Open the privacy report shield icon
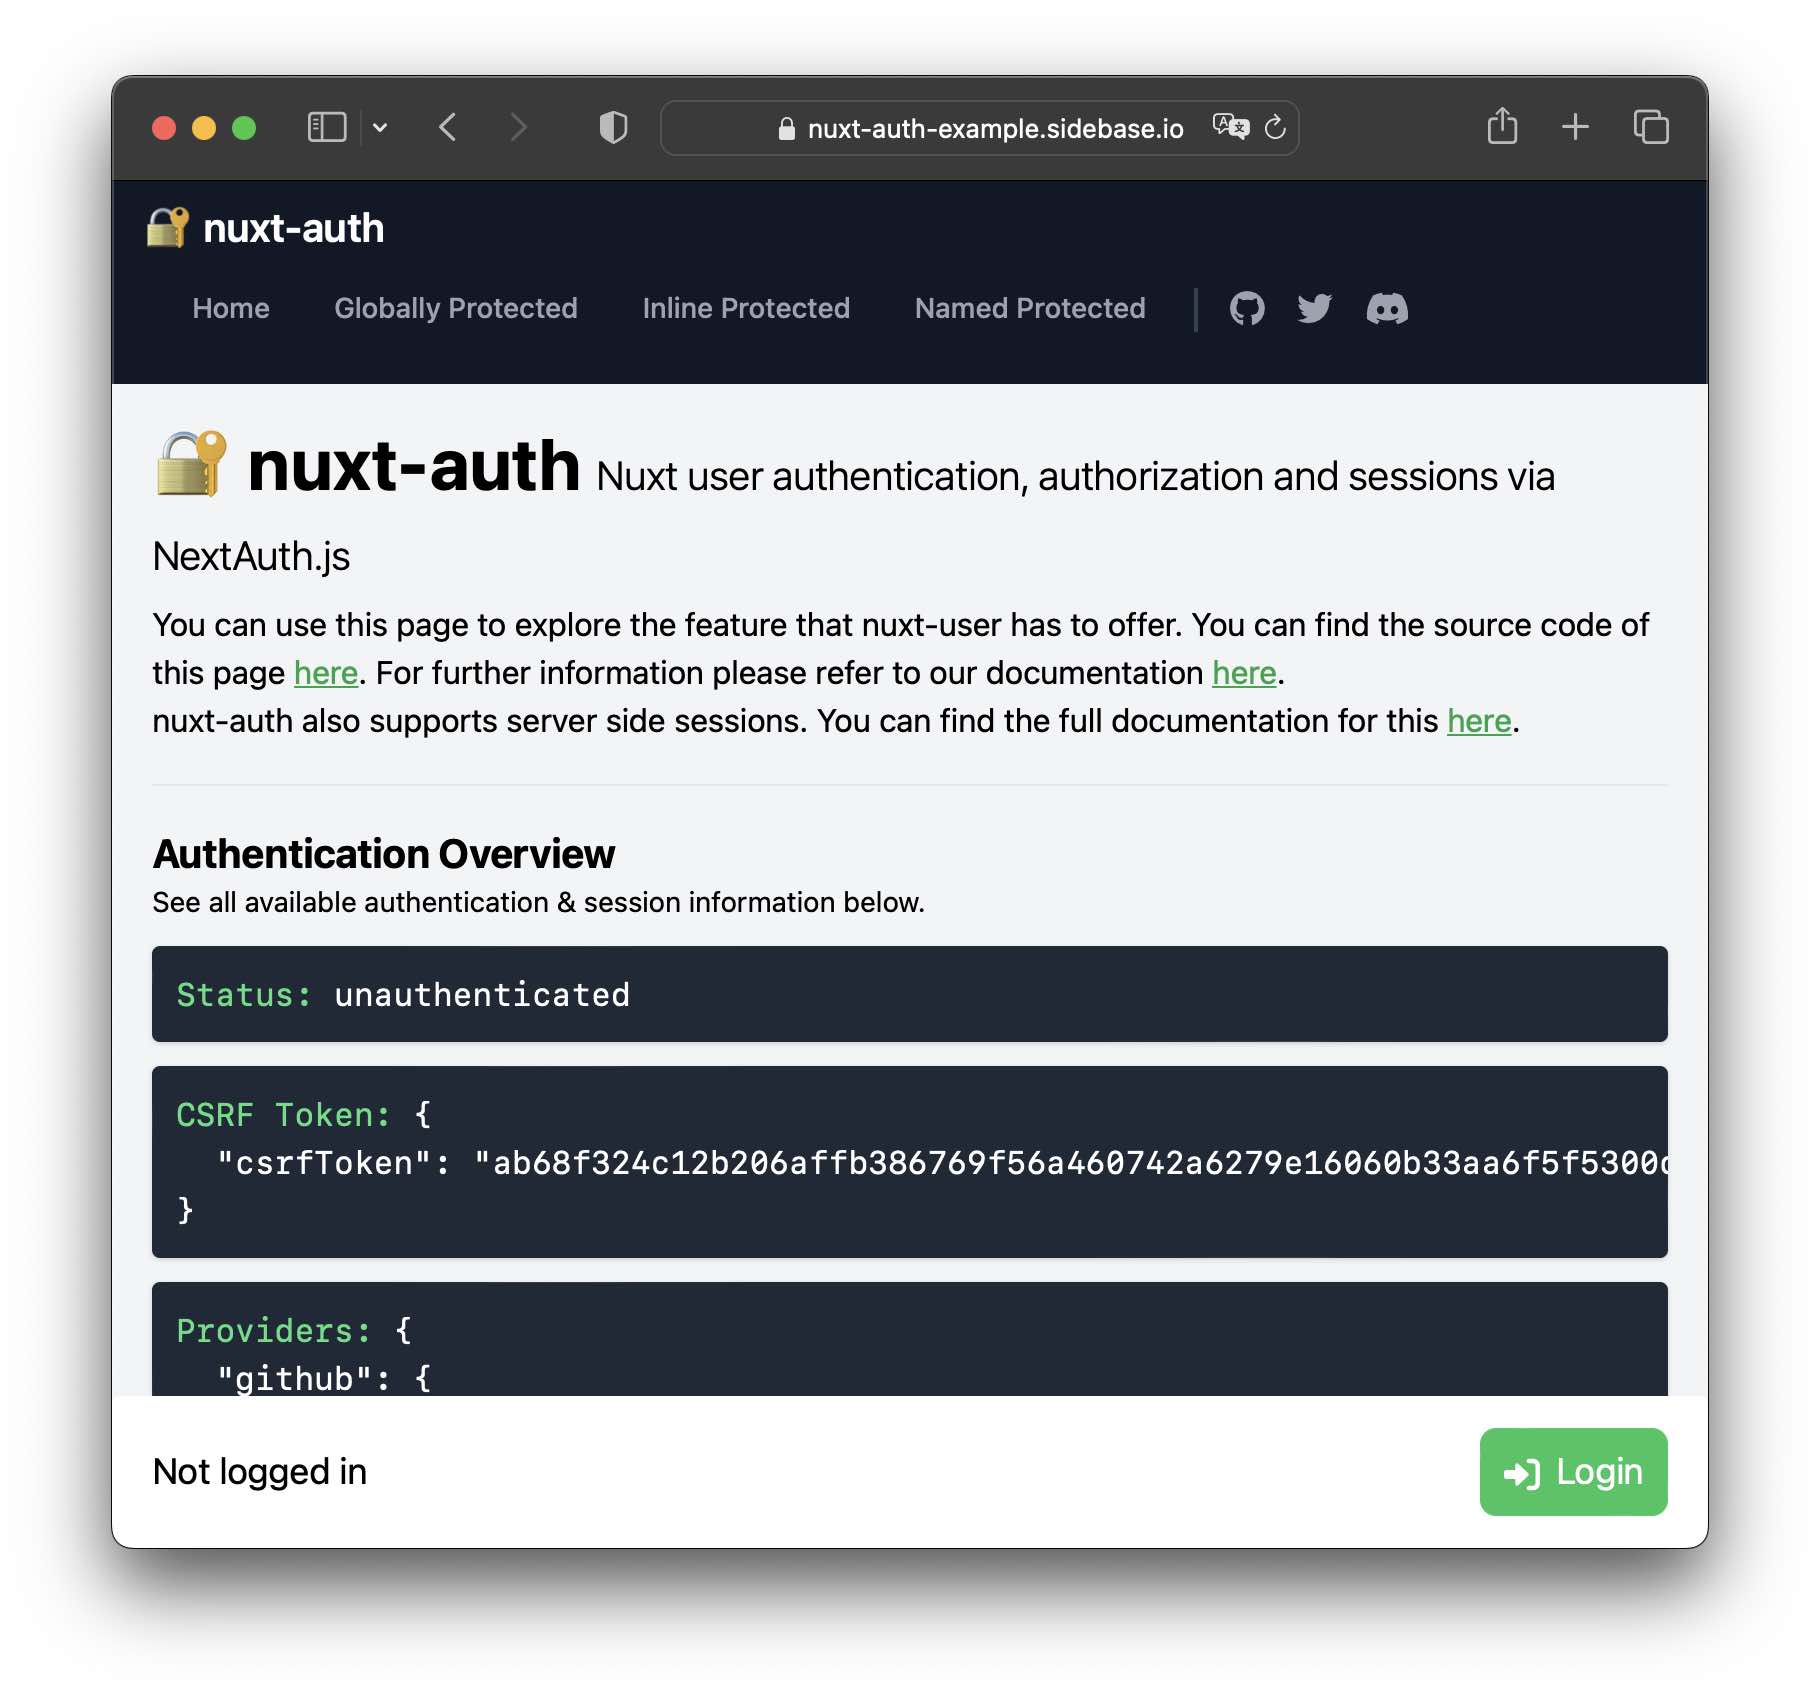Image resolution: width=1820 pixels, height=1696 pixels. point(613,127)
